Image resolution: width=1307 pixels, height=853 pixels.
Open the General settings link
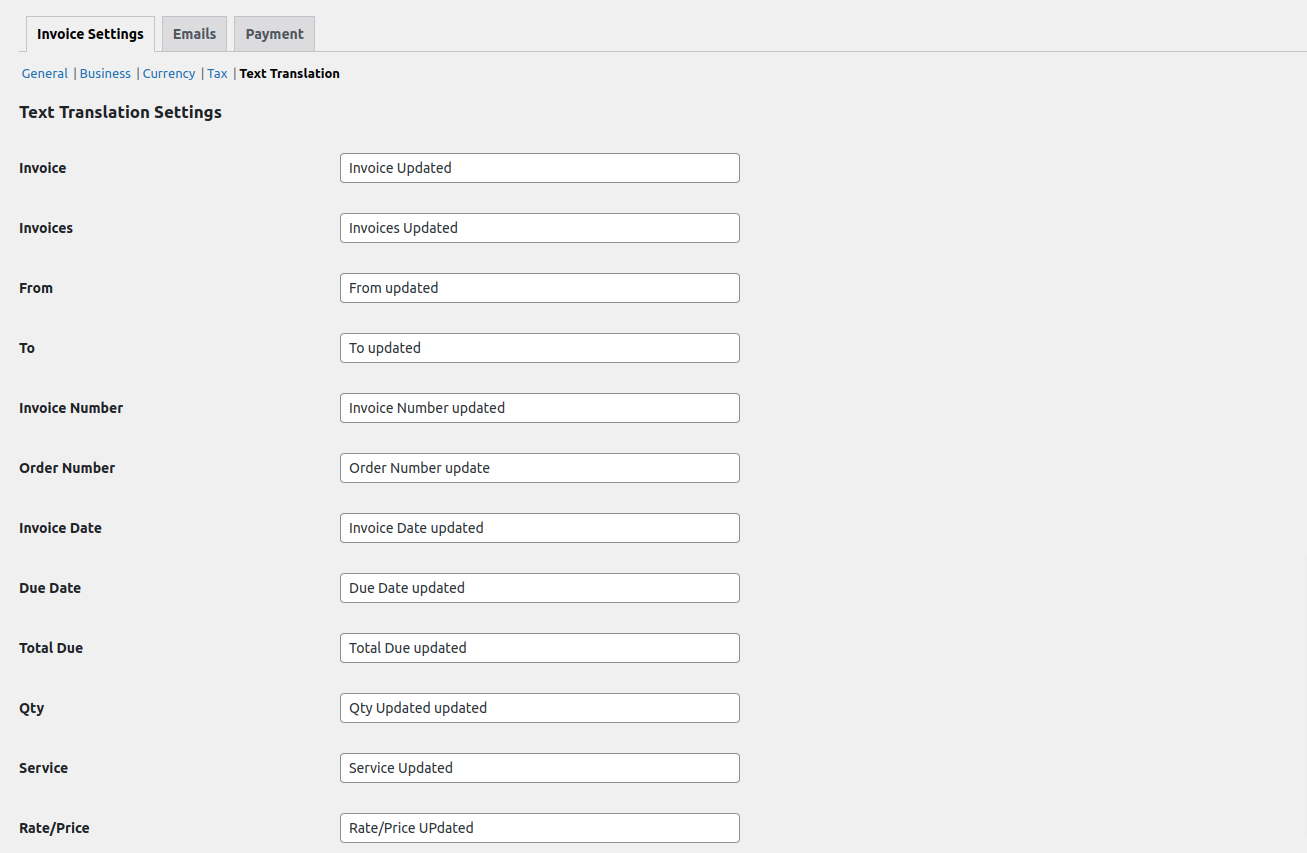pyautogui.click(x=44, y=73)
